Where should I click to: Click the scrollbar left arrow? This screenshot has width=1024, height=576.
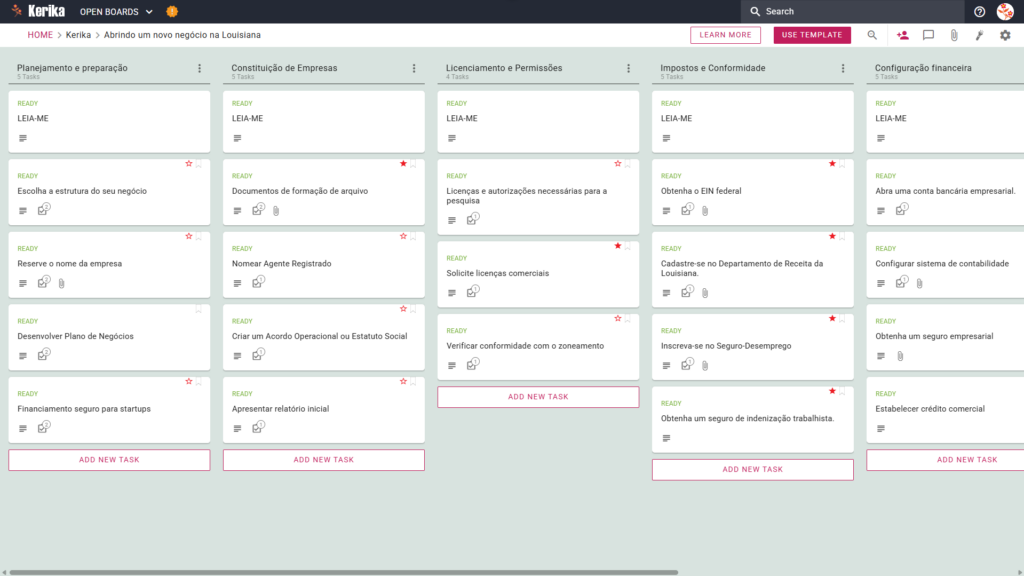4,573
